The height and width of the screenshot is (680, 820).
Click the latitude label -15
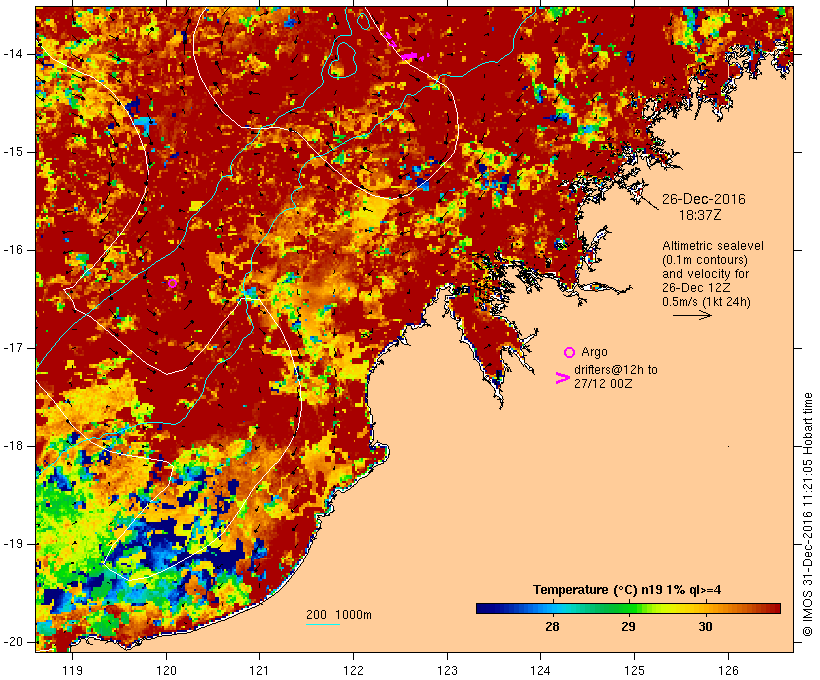[x=13, y=152]
